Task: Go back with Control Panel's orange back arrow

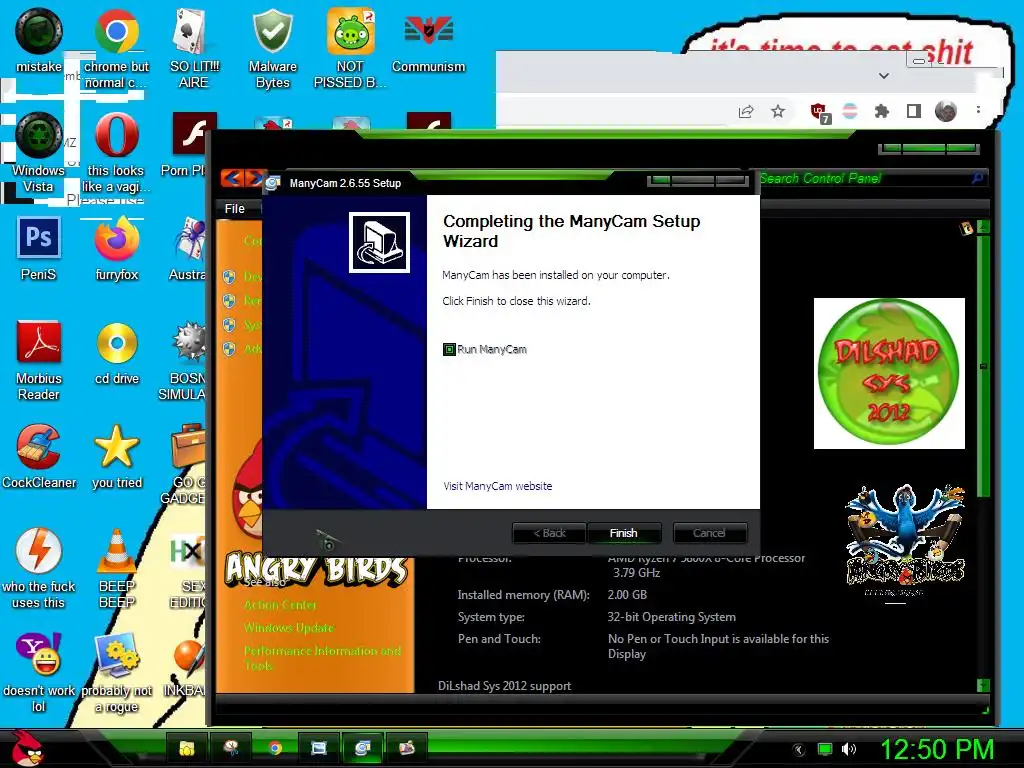Action: (232, 178)
